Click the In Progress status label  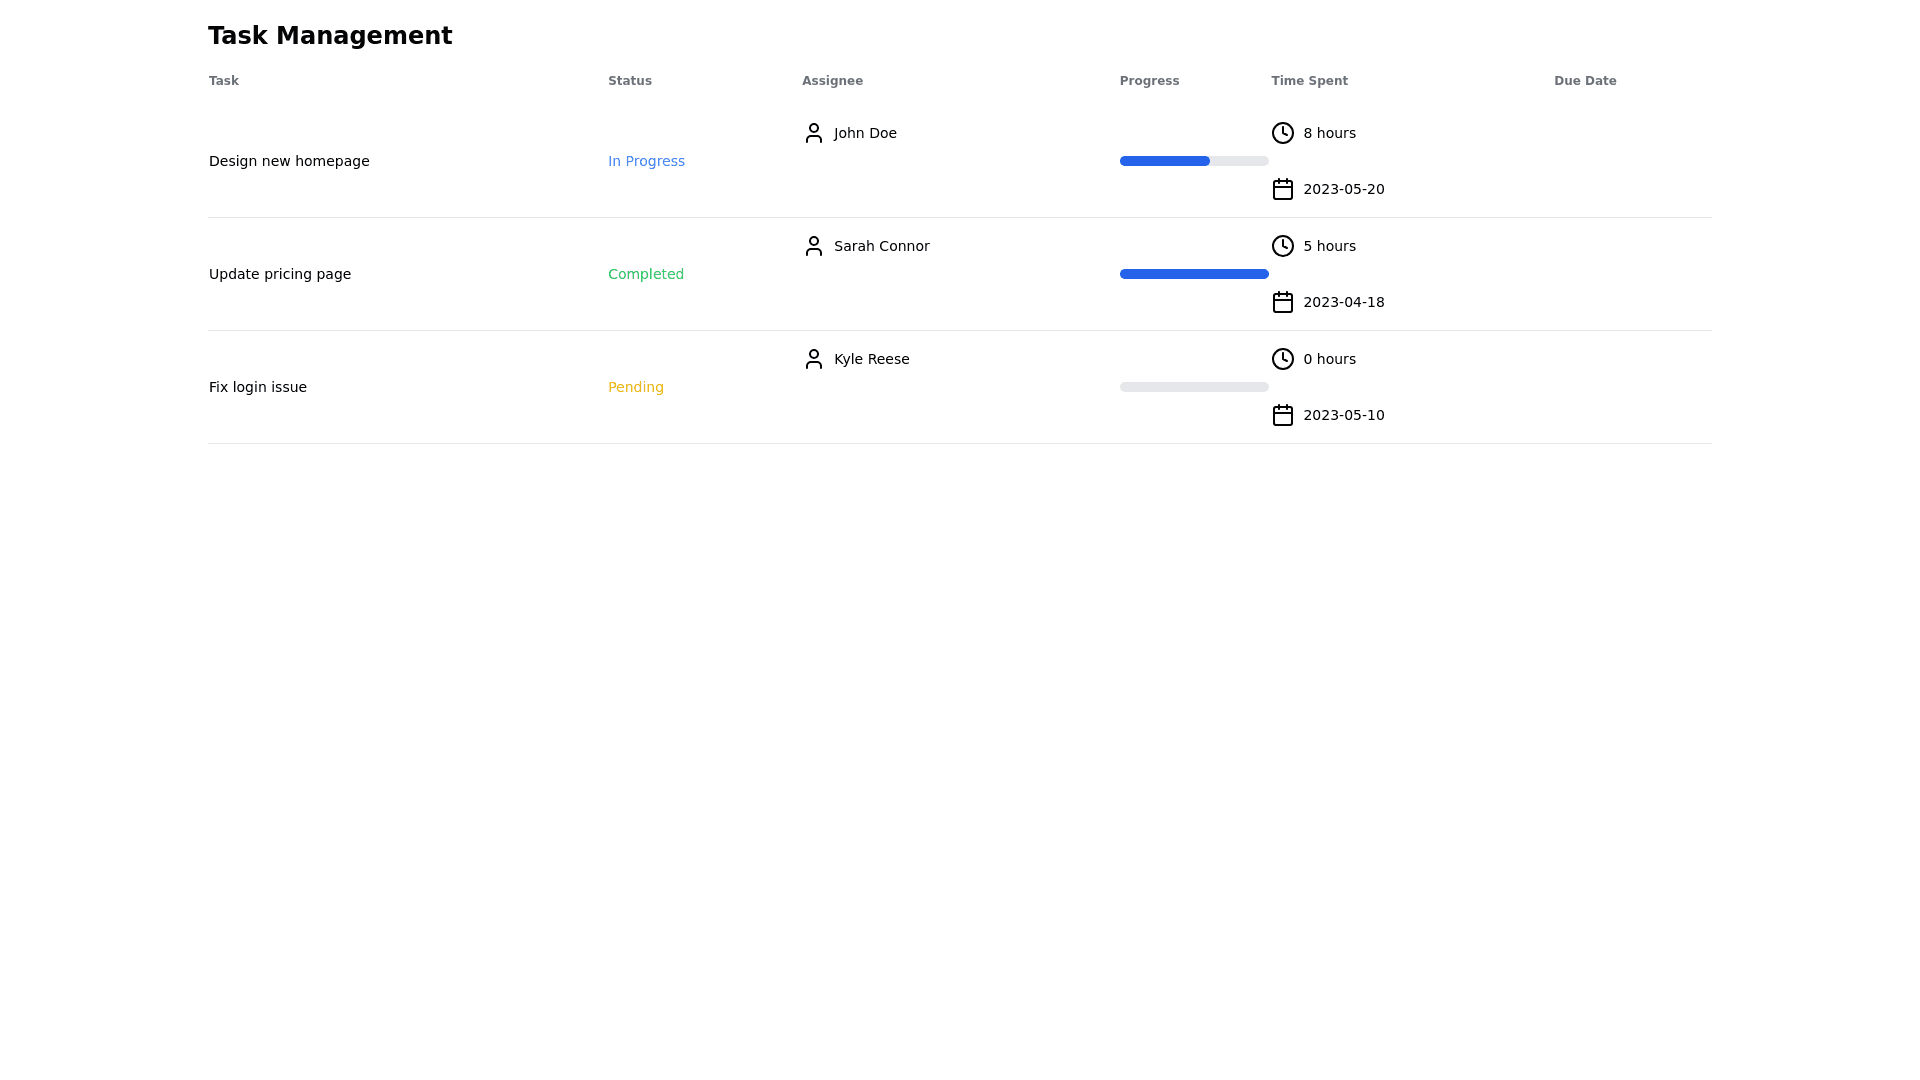pos(646,161)
